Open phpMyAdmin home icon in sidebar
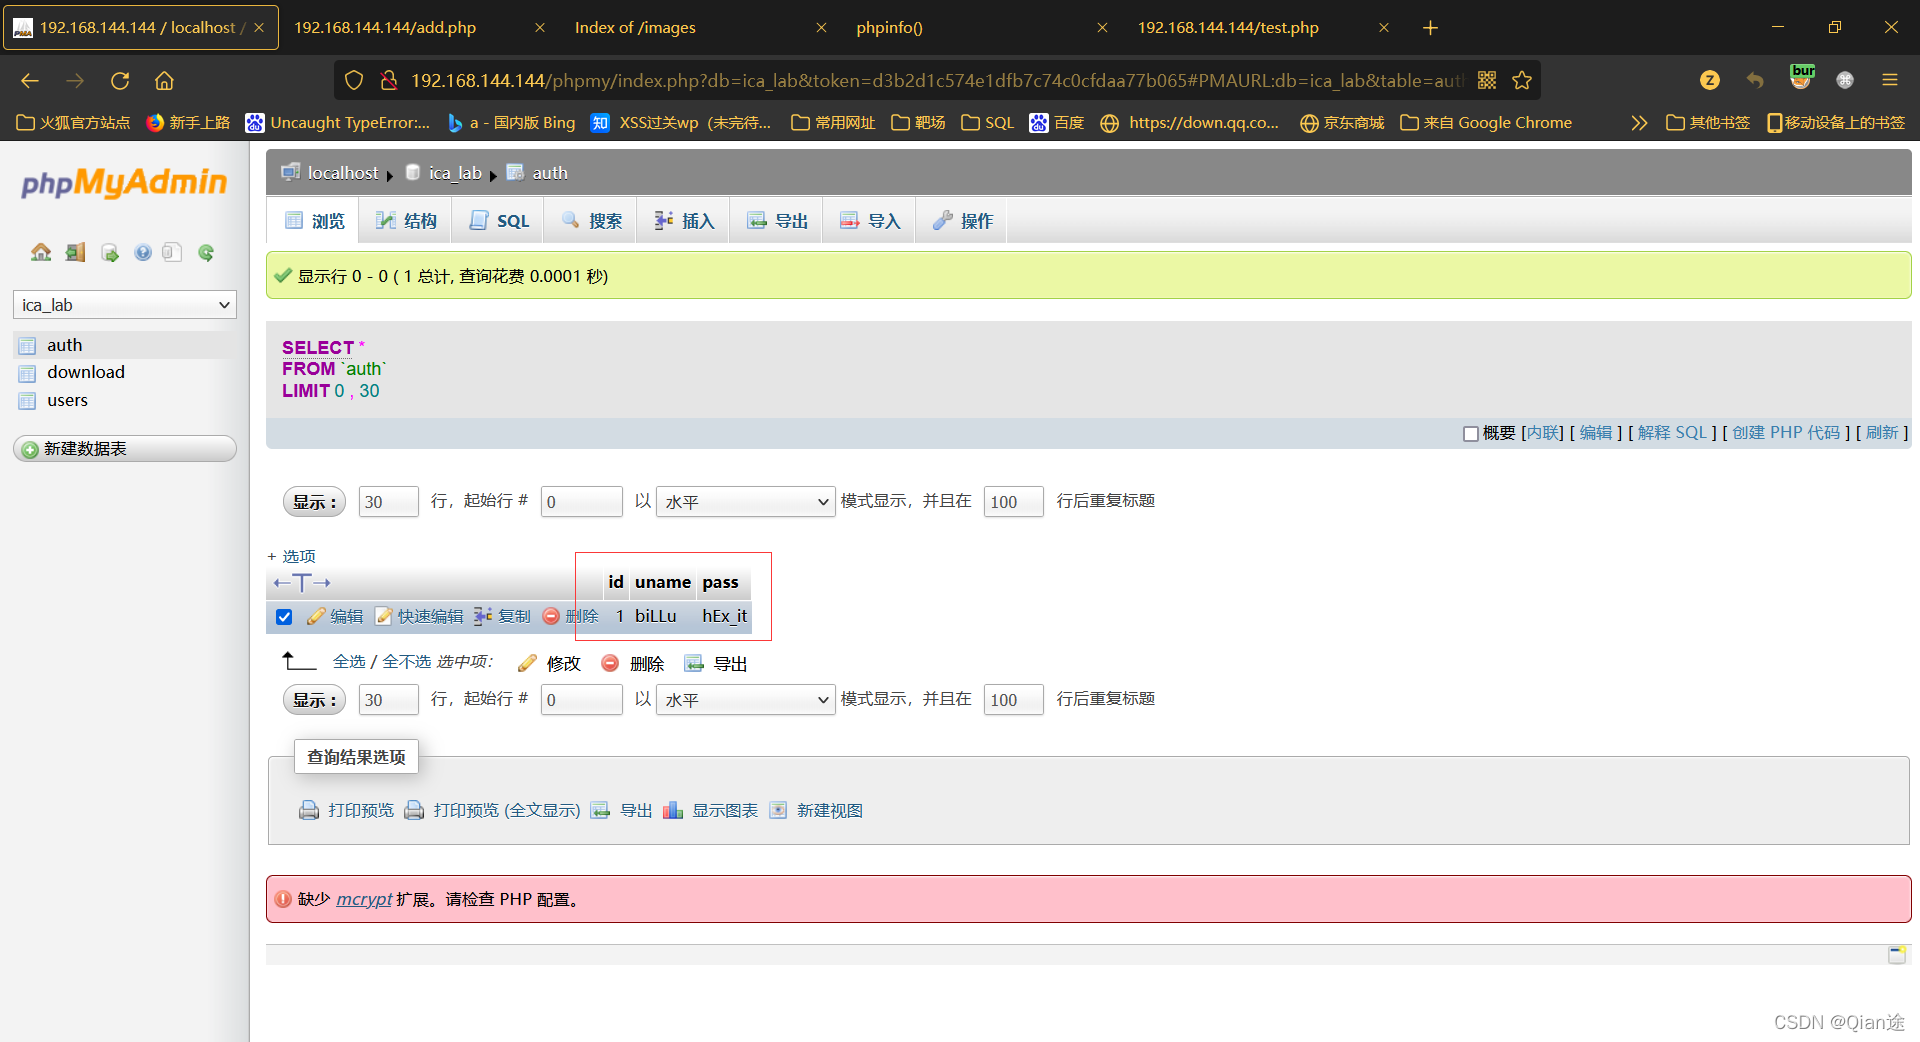 (x=41, y=252)
